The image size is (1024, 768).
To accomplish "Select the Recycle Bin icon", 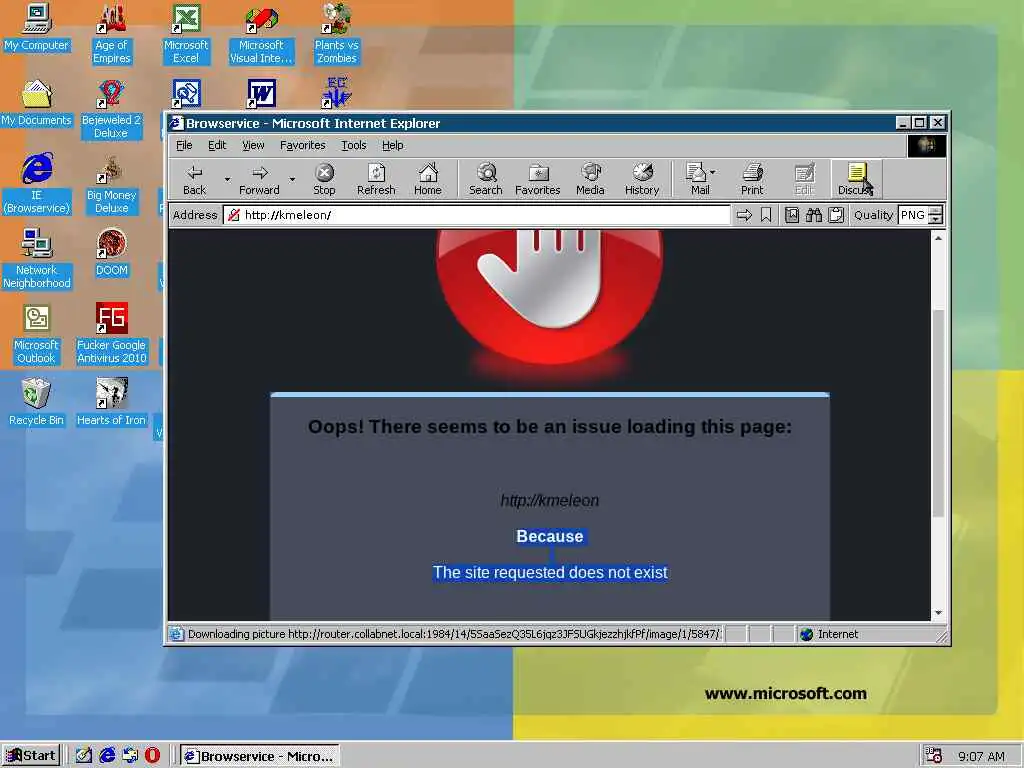I will pyautogui.click(x=36, y=402).
